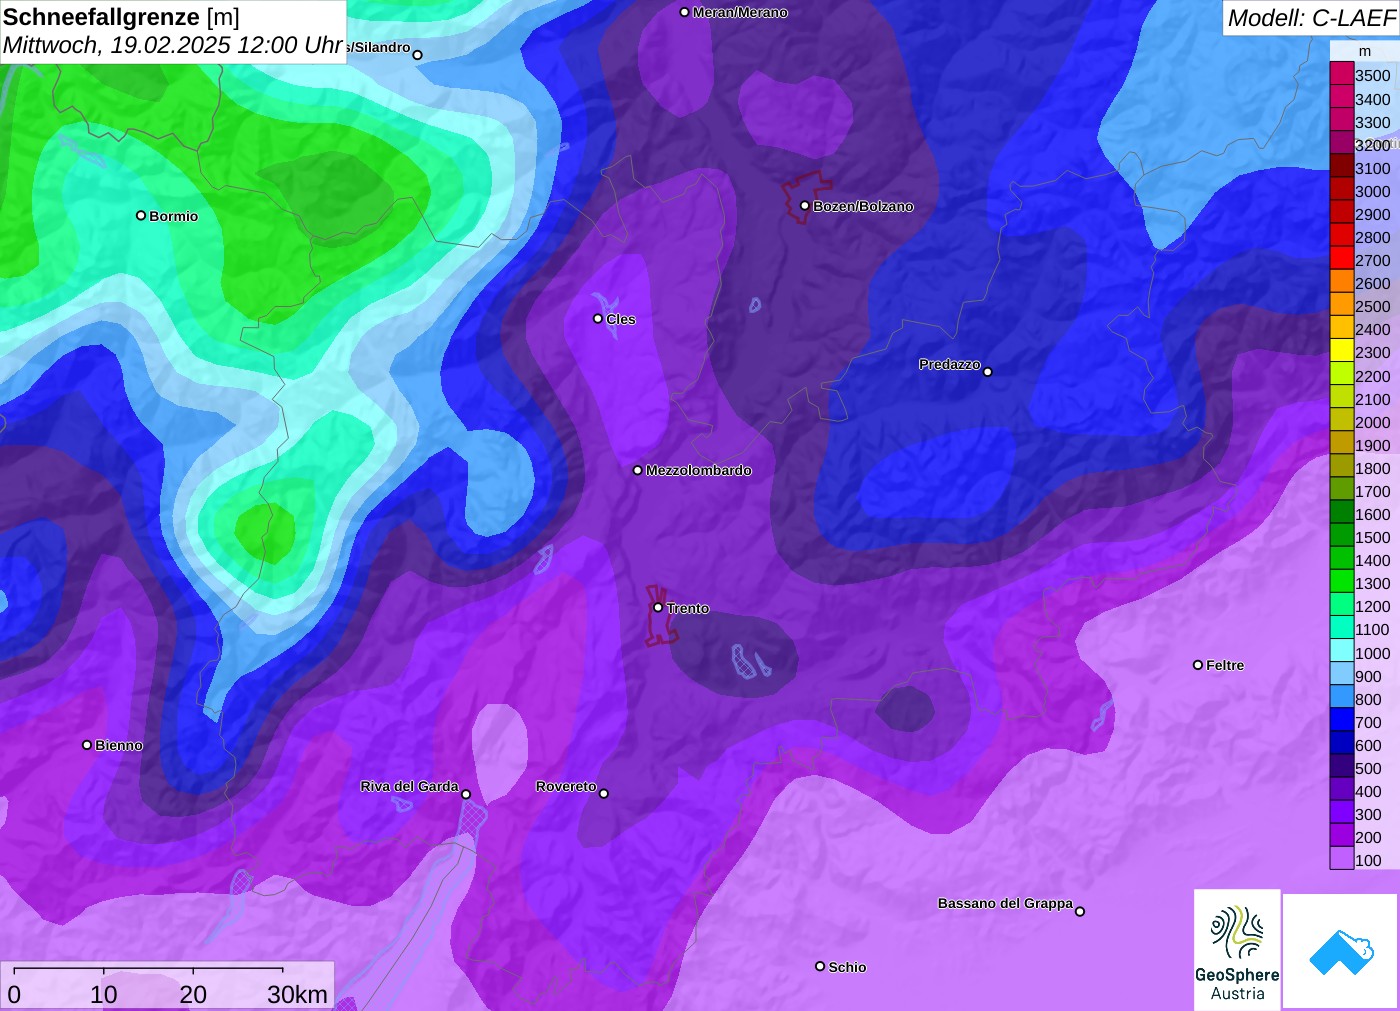1400x1011 pixels.
Task: Click the Schneefallgrenze [m] title text
Action: pyautogui.click(x=121, y=17)
